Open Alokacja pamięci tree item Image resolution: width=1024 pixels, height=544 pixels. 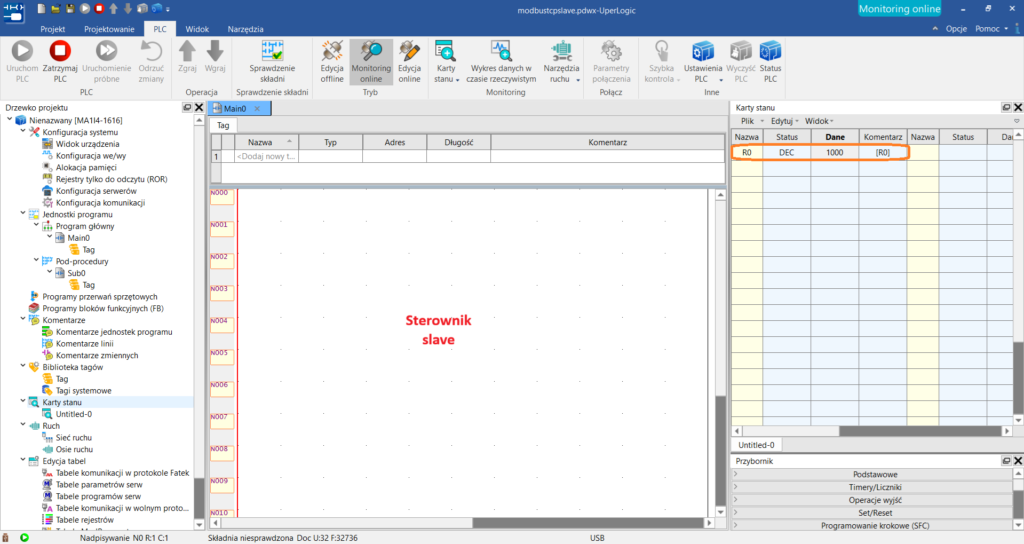click(86, 167)
